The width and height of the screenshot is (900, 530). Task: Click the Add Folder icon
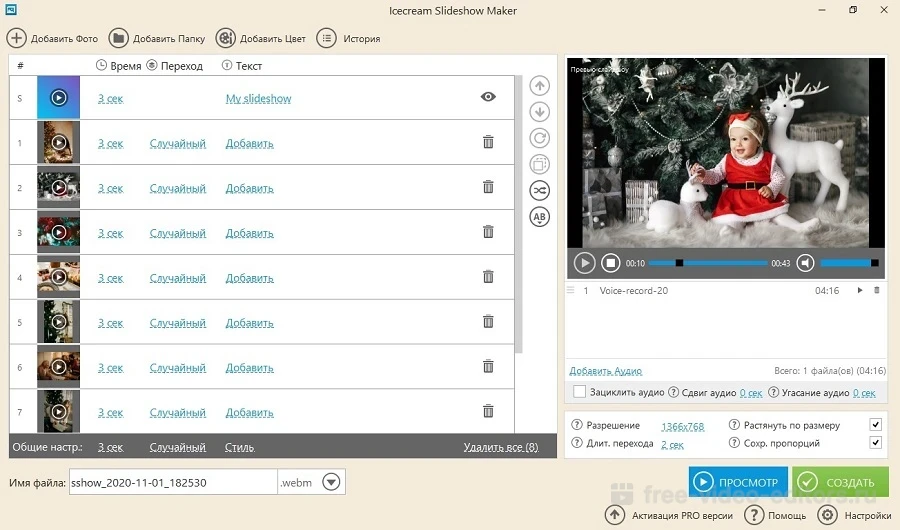118,38
